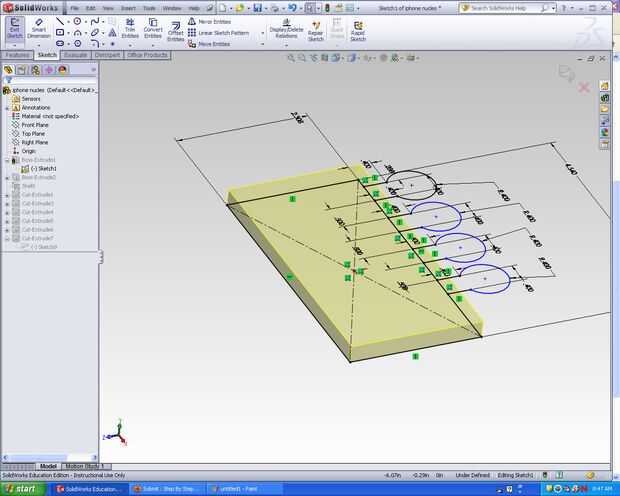Select the Spline sketch tool
Image resolution: width=620 pixels, height=496 pixels.
tap(95, 21)
